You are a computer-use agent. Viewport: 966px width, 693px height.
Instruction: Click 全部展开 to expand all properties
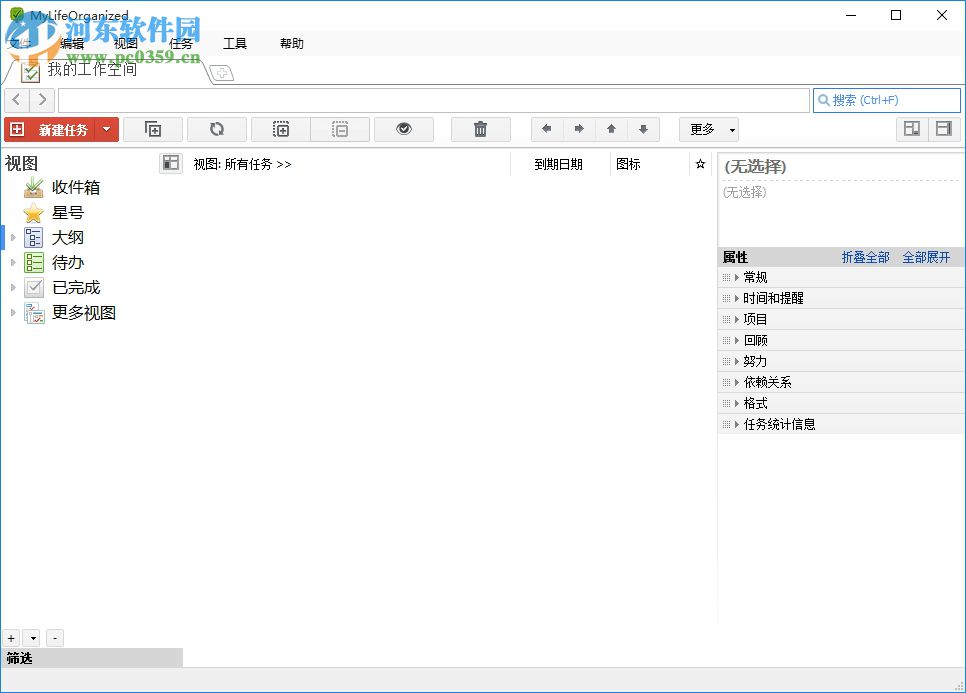(x=926, y=257)
